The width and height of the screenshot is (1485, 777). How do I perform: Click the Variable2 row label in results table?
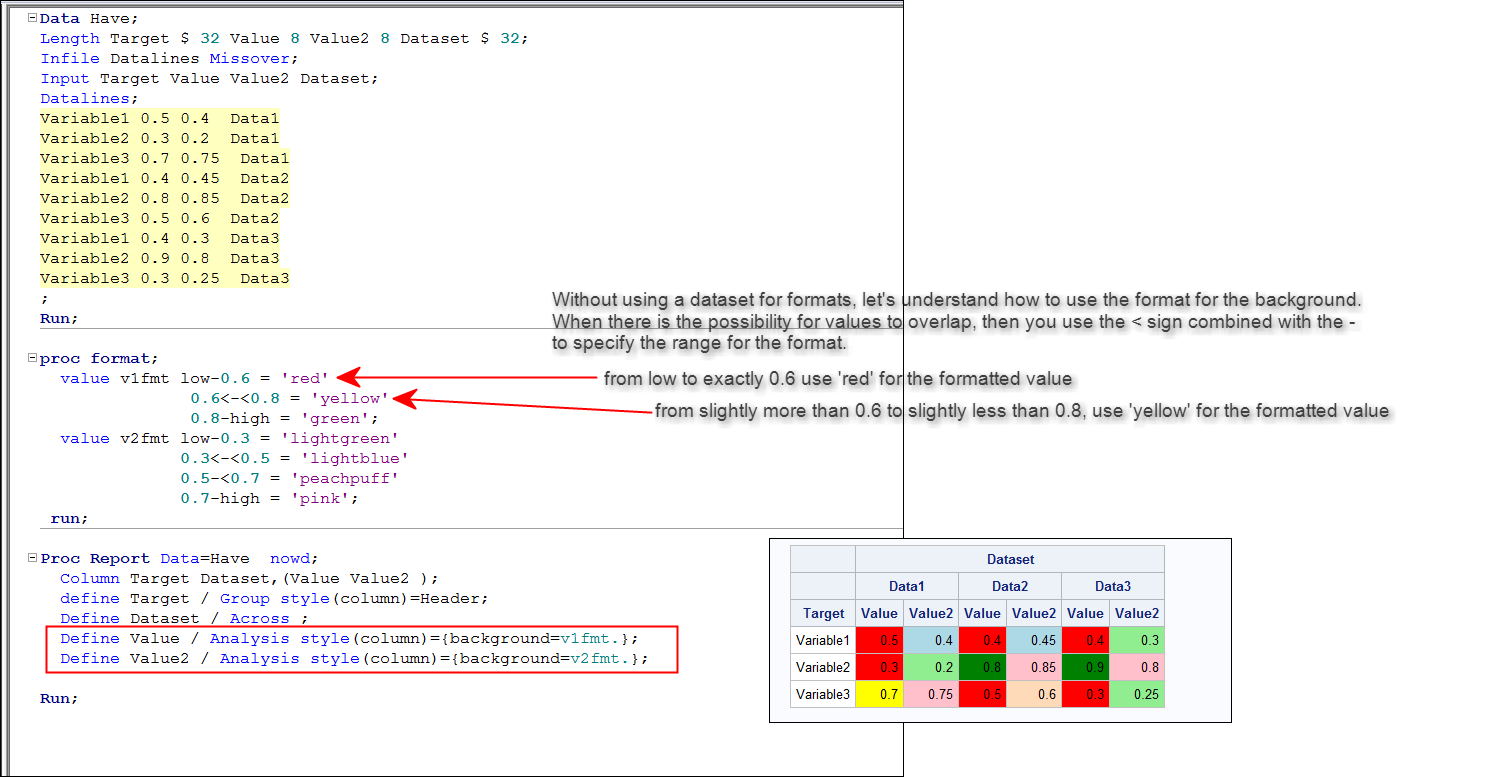pos(822,666)
